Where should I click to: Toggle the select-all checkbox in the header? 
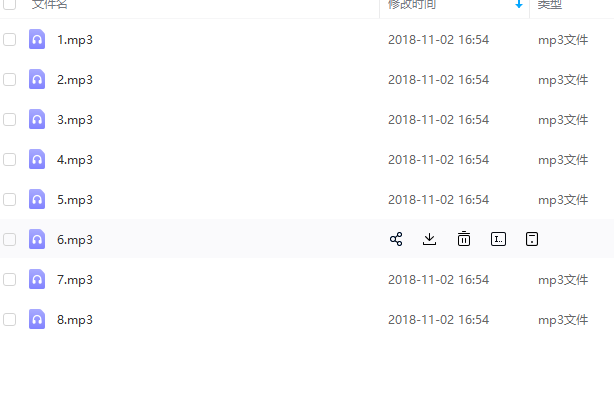(10, 5)
